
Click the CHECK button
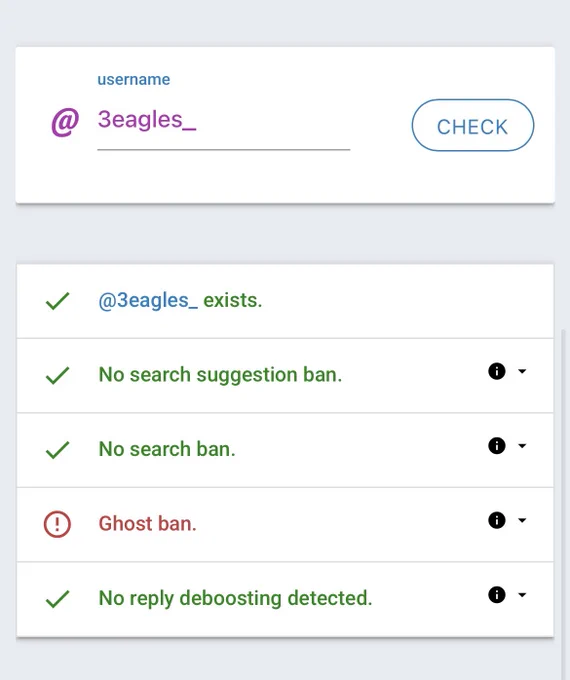[x=473, y=125]
